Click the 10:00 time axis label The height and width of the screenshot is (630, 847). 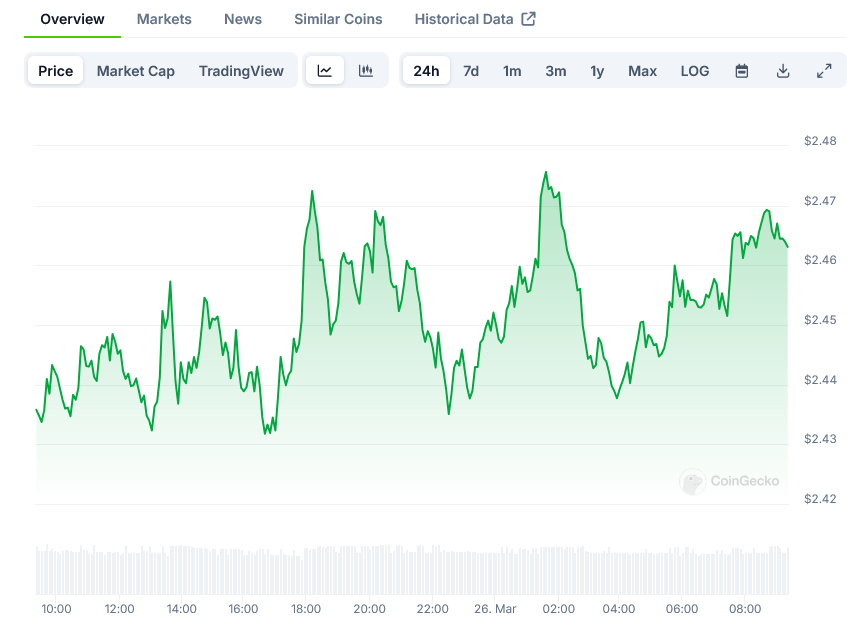(56, 609)
